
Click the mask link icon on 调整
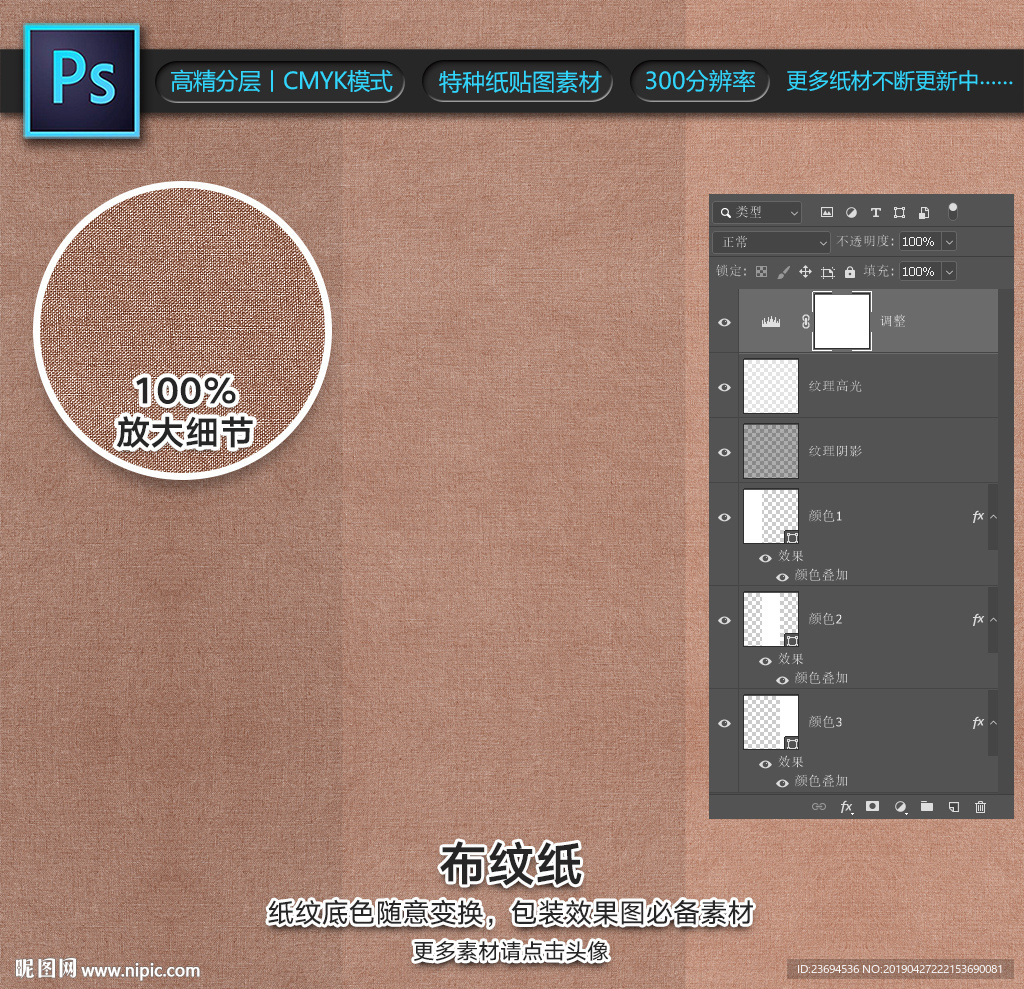click(x=806, y=321)
